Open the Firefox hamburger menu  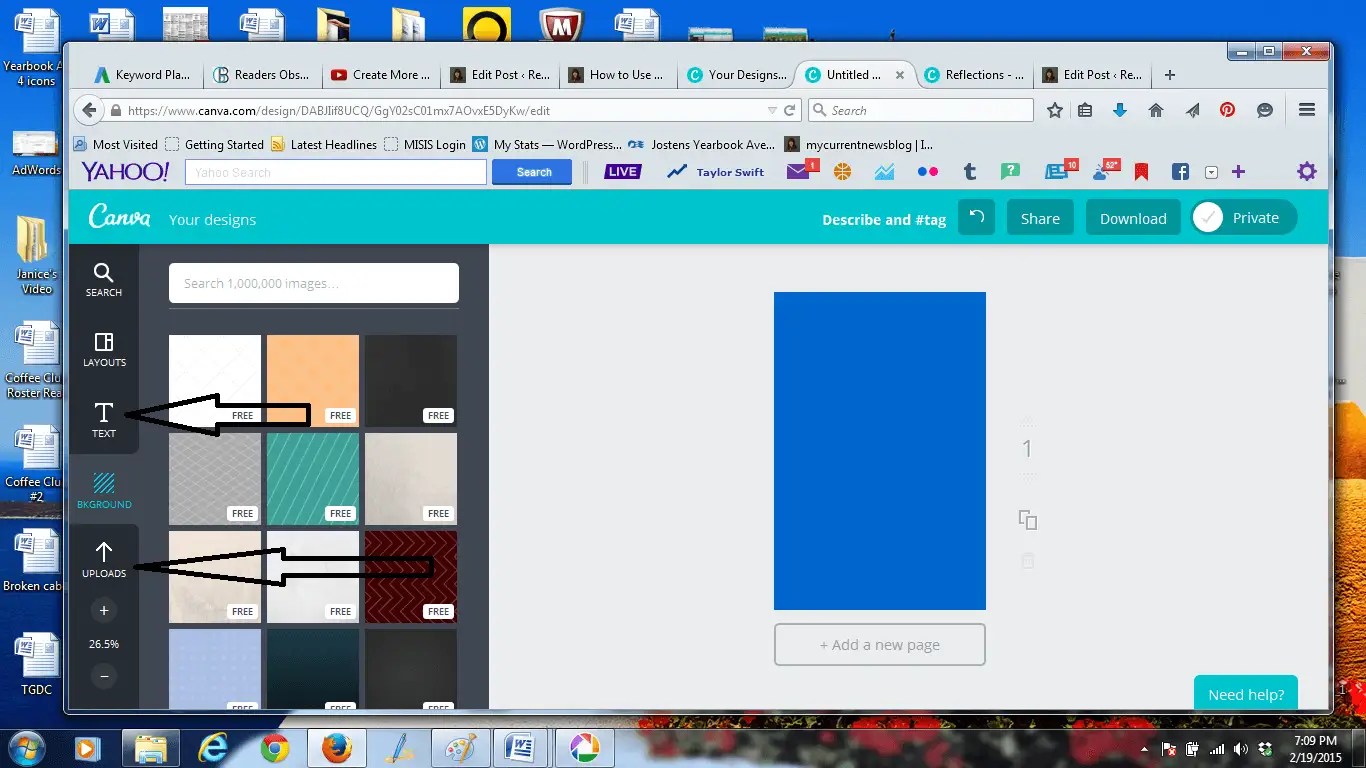(1306, 111)
